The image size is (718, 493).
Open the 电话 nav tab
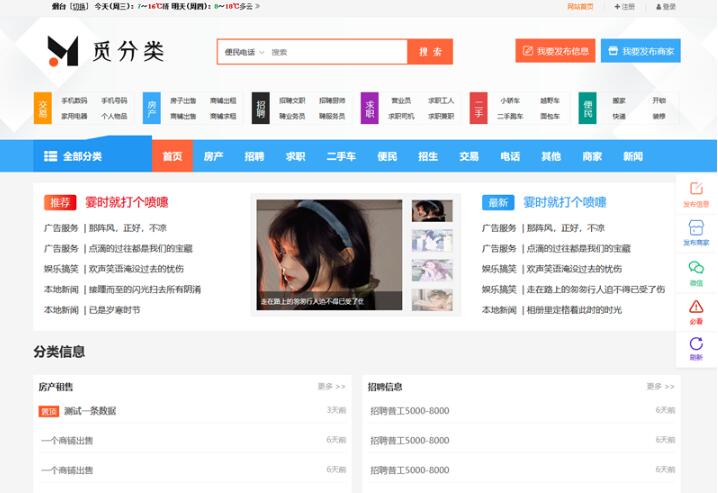[x=510, y=156]
